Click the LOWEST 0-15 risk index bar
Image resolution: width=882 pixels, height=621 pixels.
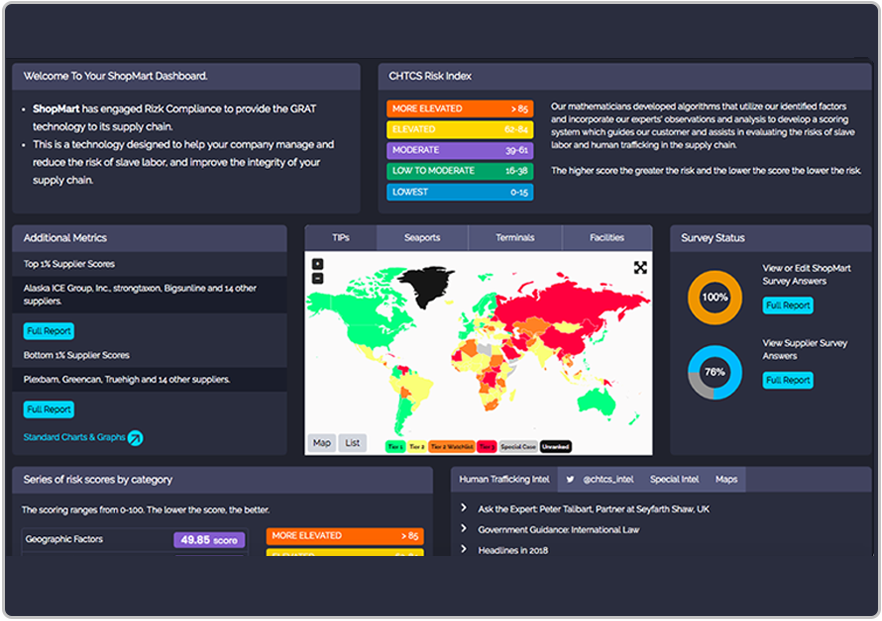(x=460, y=192)
